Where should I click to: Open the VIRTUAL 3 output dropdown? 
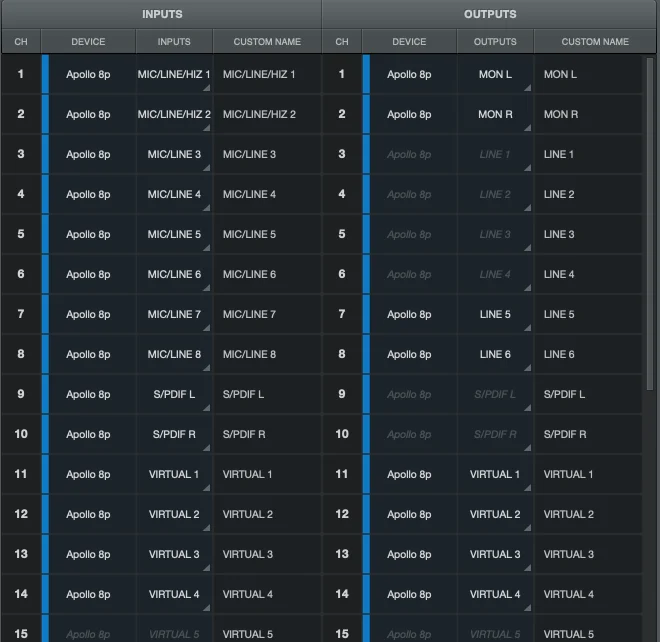(x=495, y=554)
